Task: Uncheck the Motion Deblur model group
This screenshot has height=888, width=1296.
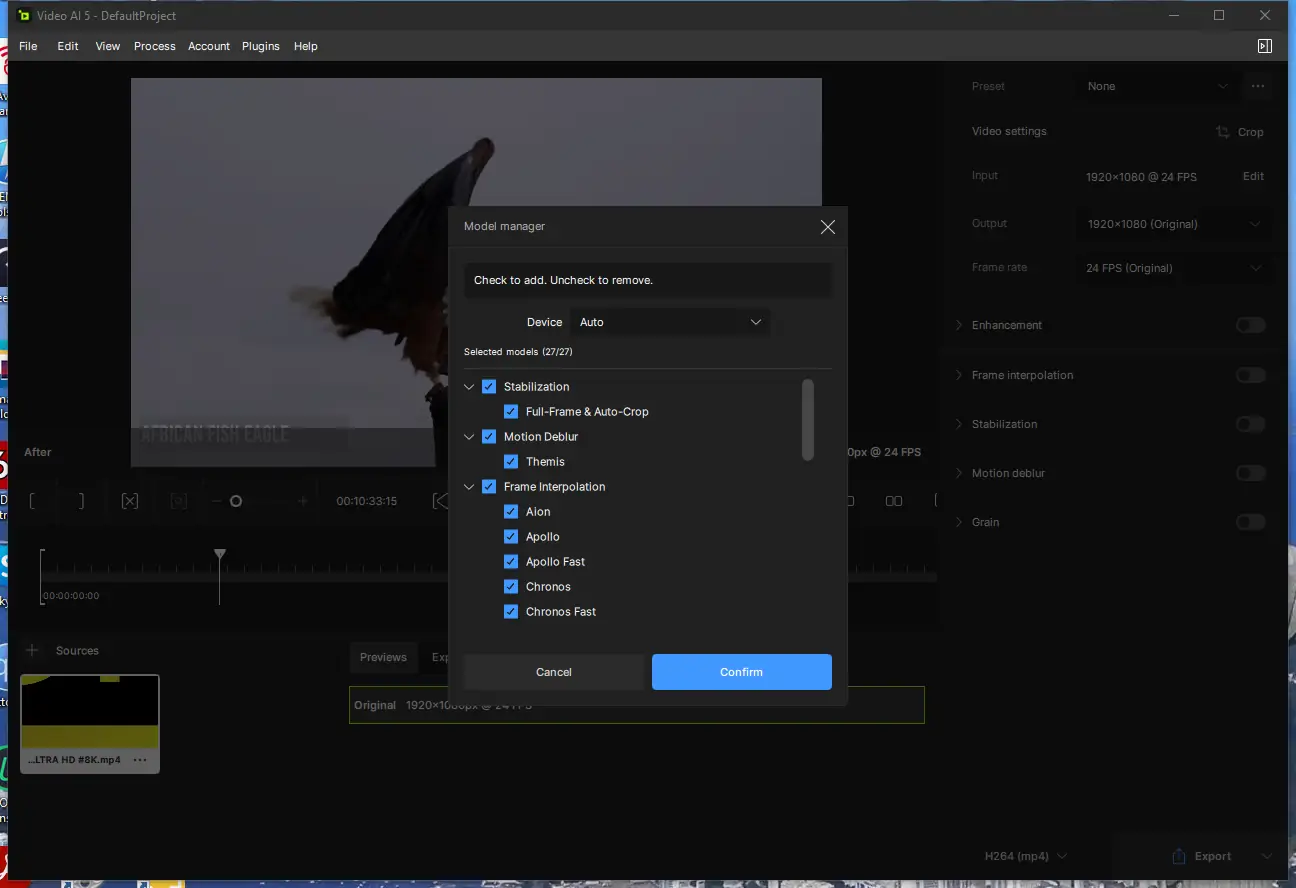Action: coord(489,437)
